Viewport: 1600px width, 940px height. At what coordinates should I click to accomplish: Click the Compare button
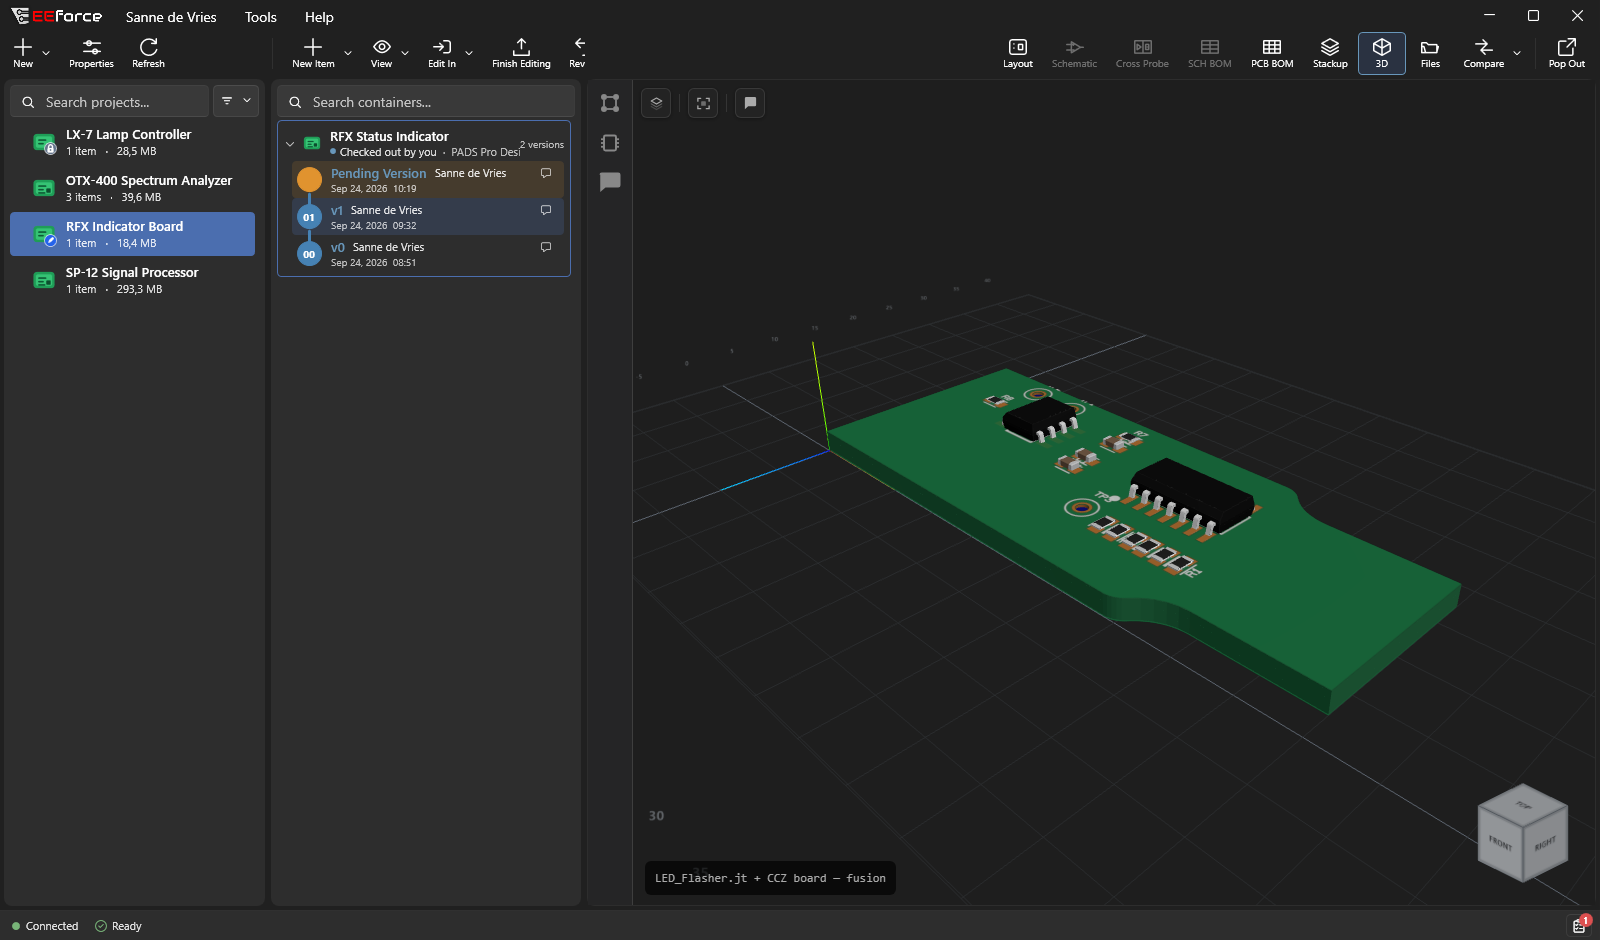coord(1484,53)
